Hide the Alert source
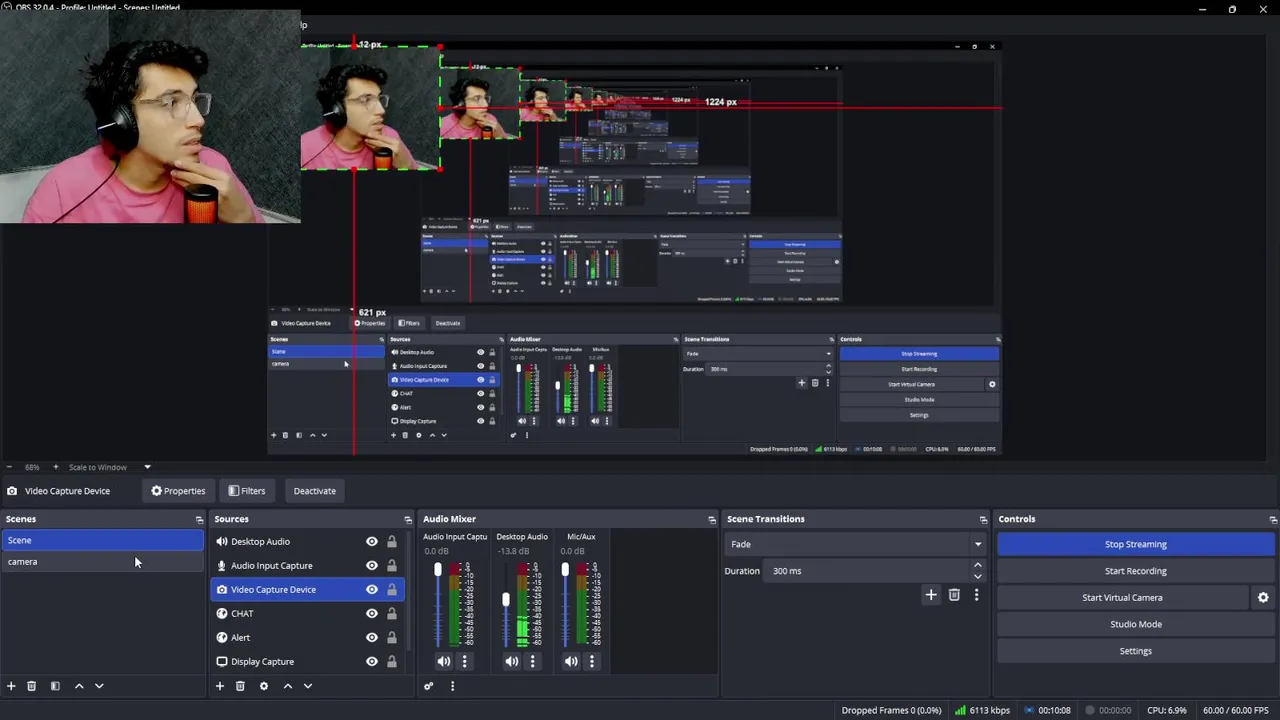The image size is (1280, 720). tap(372, 638)
